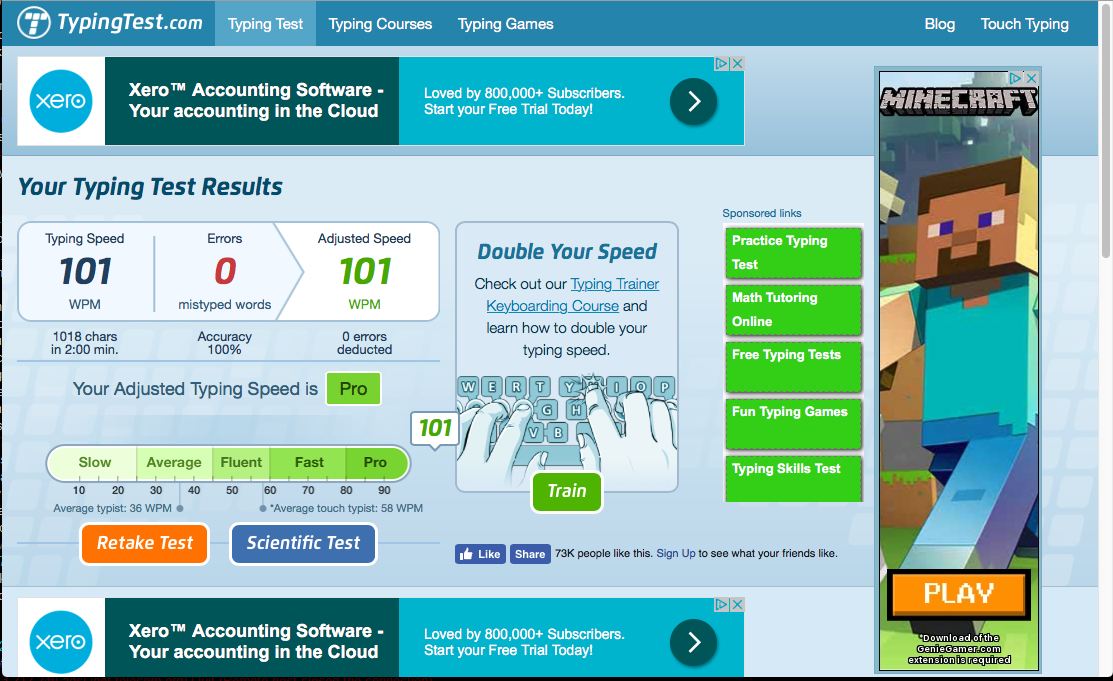The width and height of the screenshot is (1113, 681).
Task: Click the Minecraft logo in sidebar ad
Action: pos(959,102)
